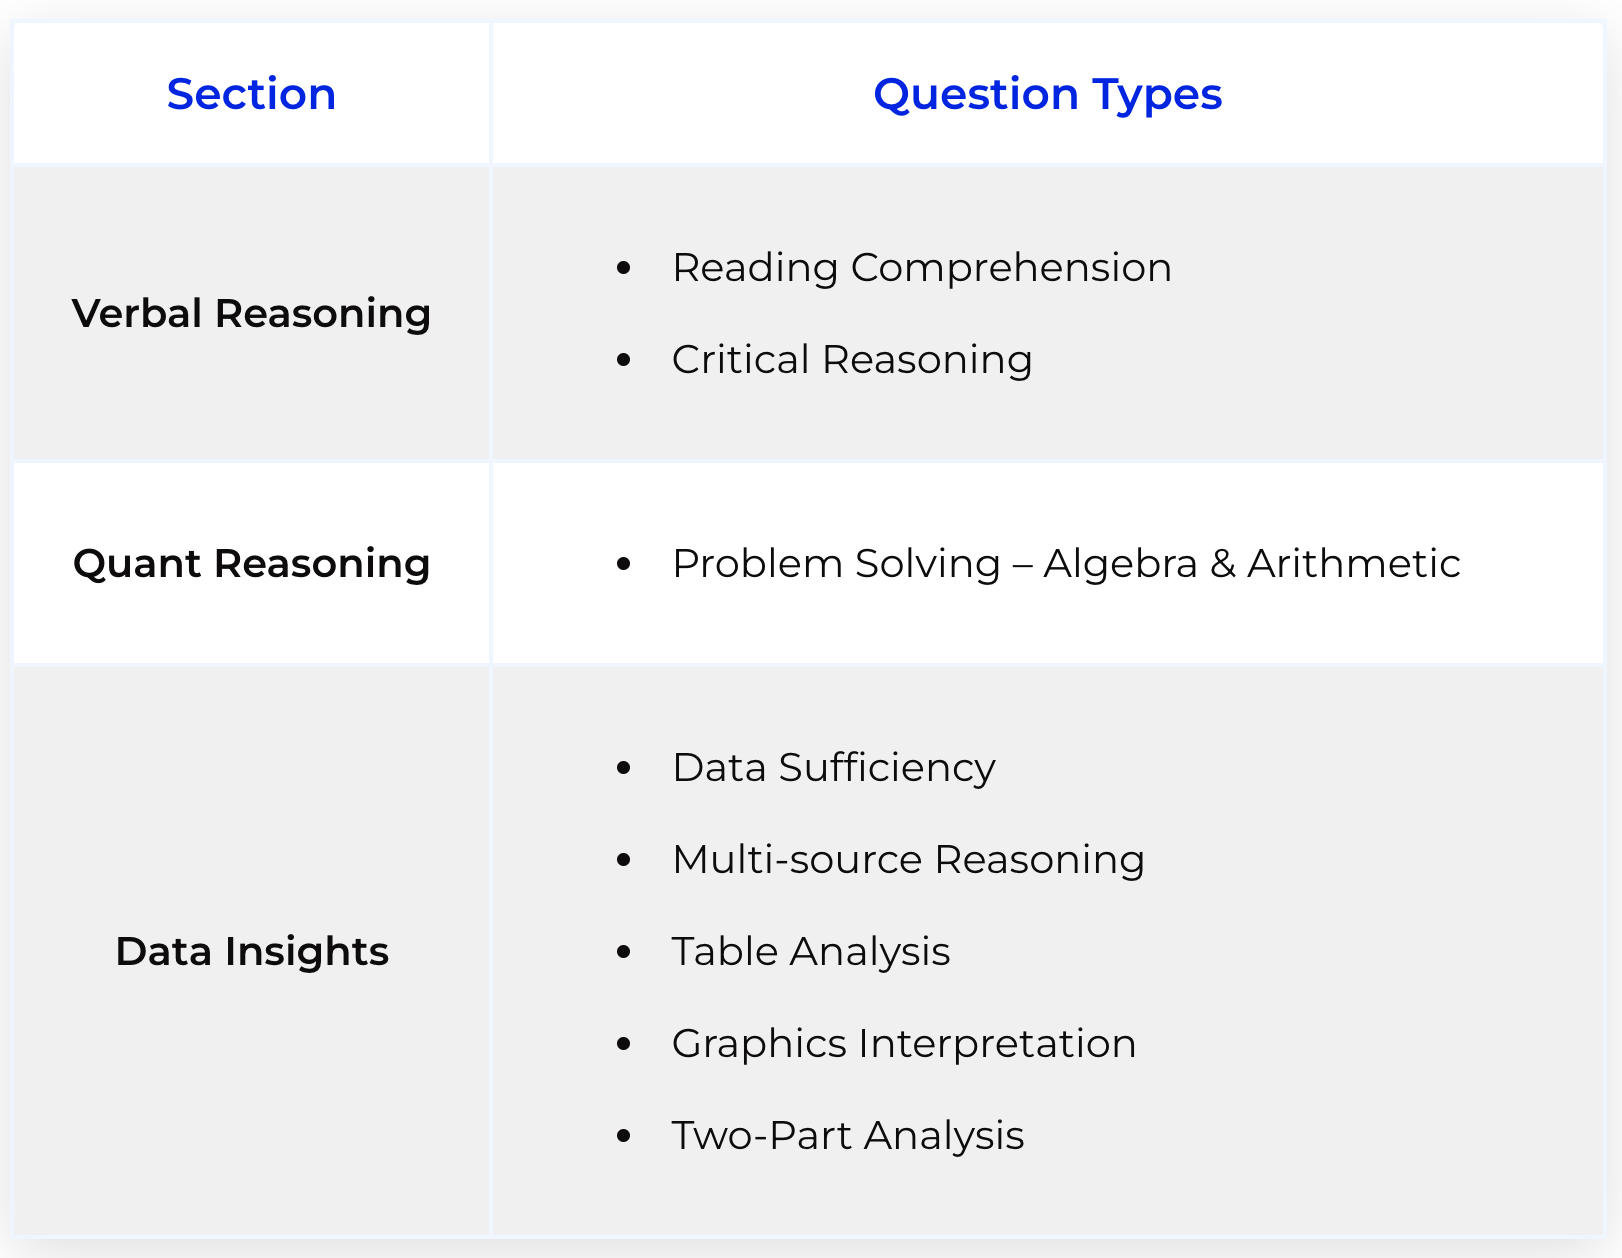The height and width of the screenshot is (1258, 1622).
Task: Select the Verbal Reasoning row label
Action: pyautogui.click(x=251, y=313)
